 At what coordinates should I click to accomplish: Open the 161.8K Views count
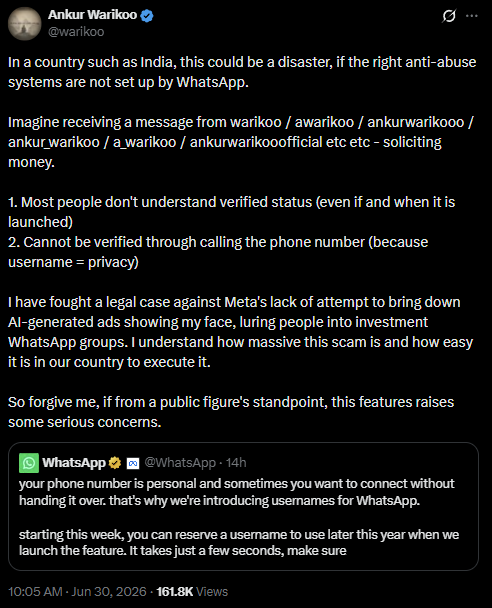tap(192, 592)
